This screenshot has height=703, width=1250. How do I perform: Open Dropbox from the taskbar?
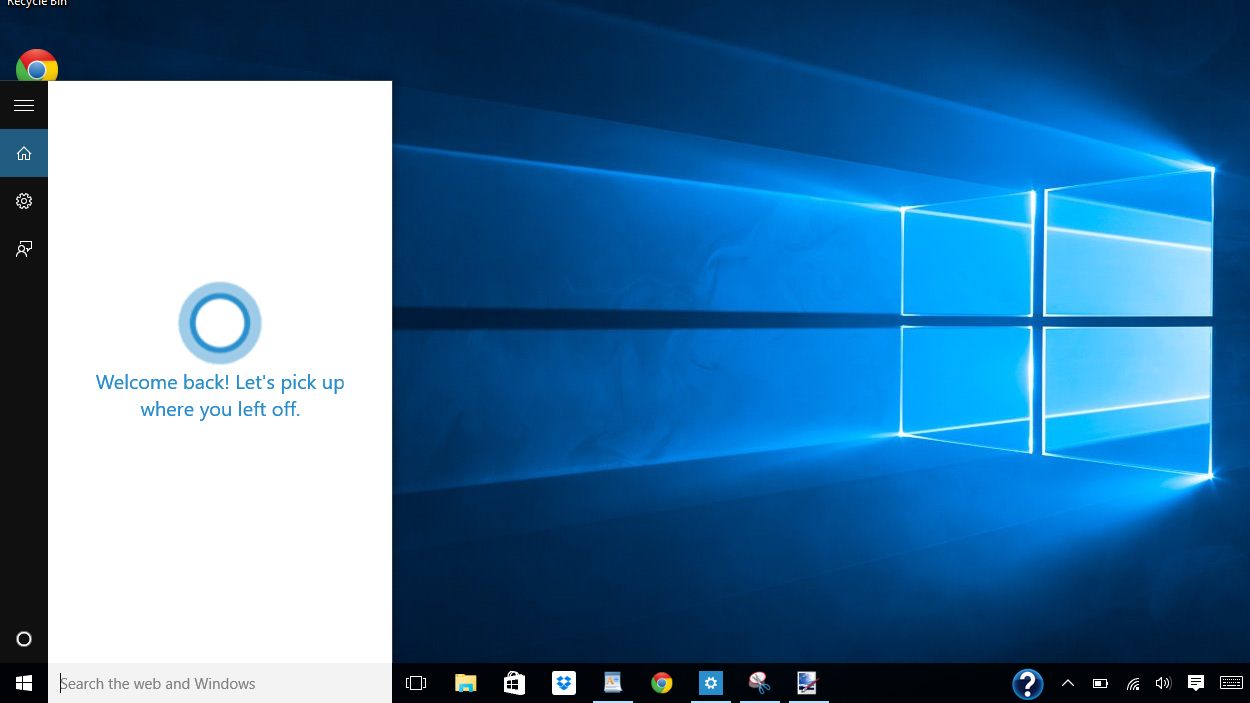564,684
